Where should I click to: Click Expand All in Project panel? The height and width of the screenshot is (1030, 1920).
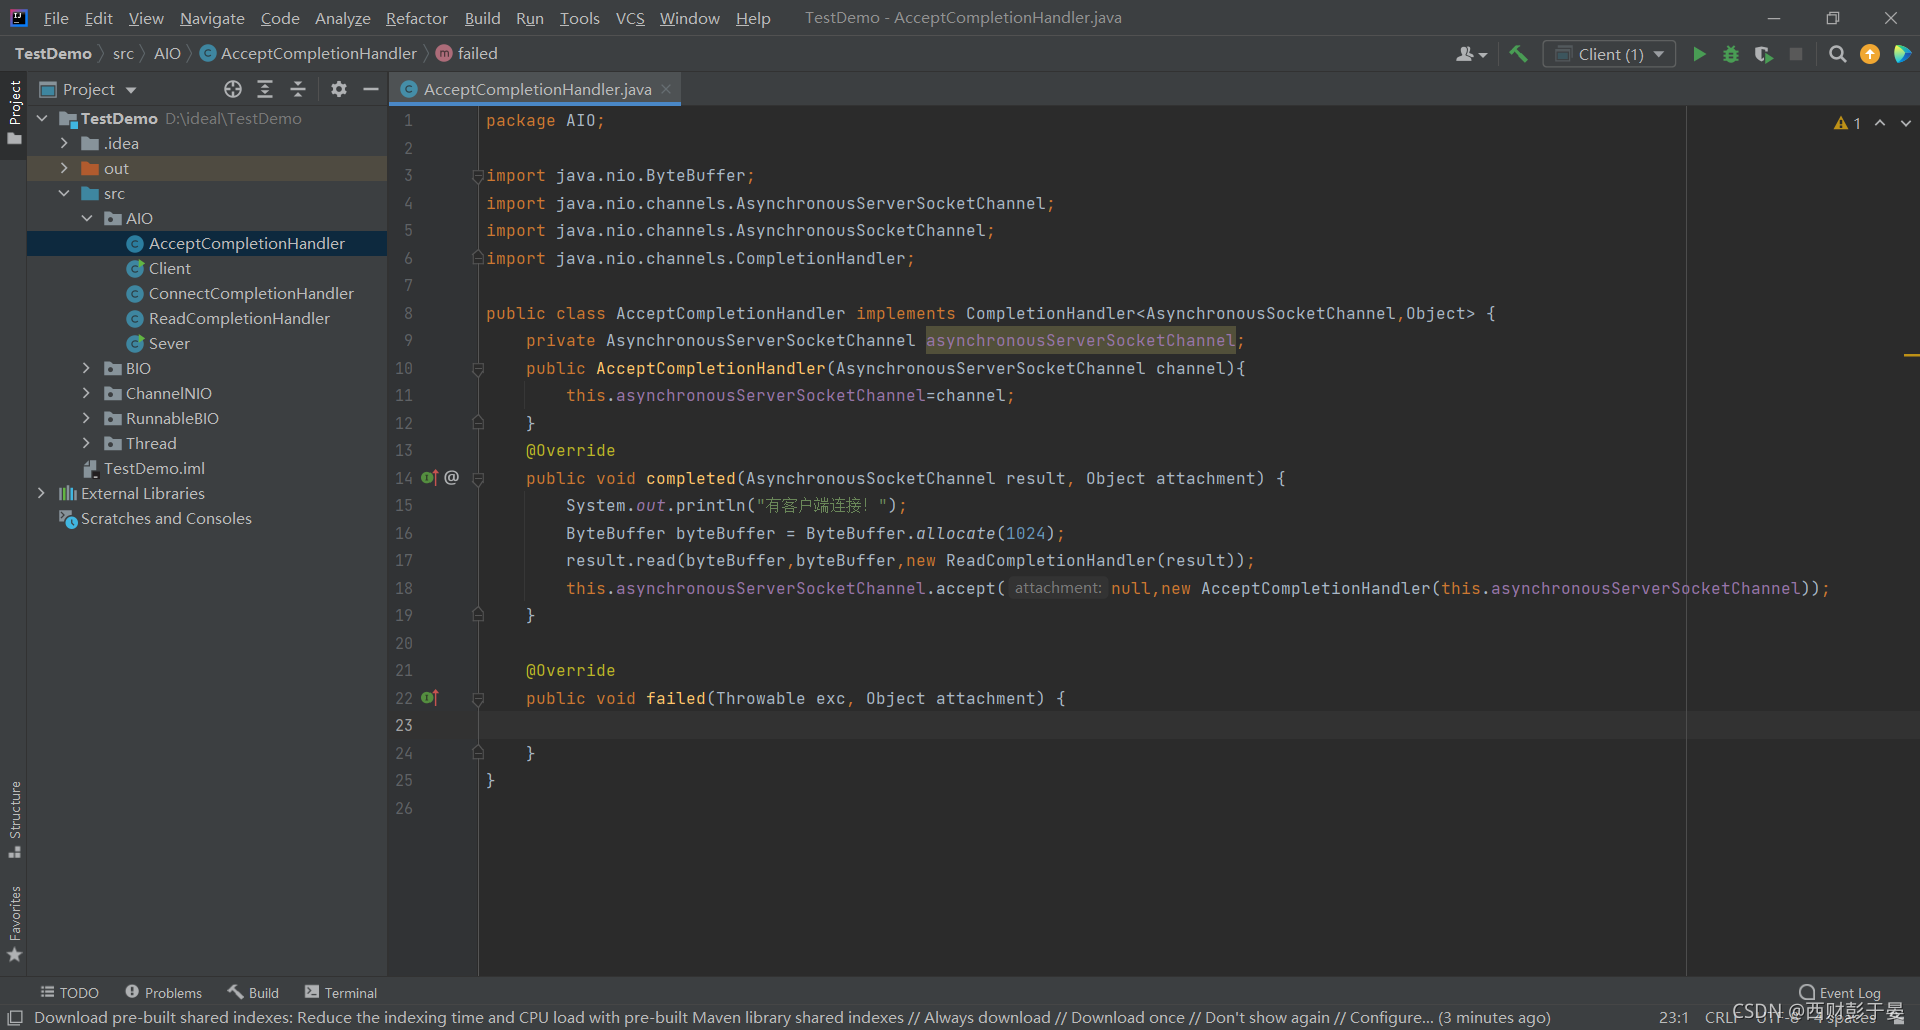(265, 89)
